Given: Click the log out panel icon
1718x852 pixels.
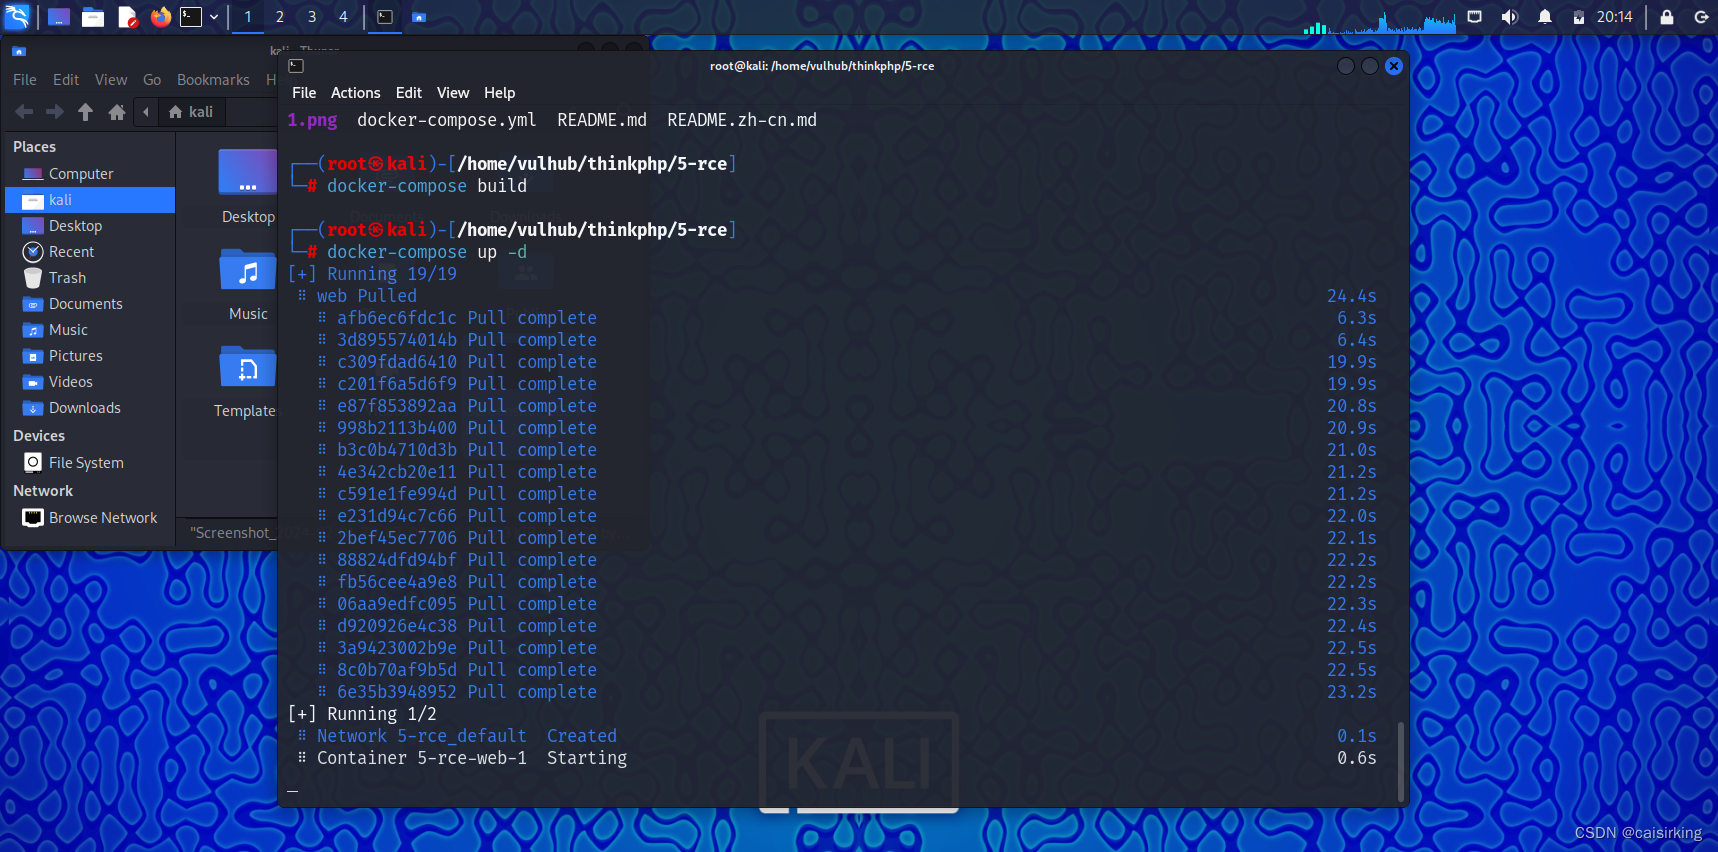Looking at the screenshot, I should 1701,17.
